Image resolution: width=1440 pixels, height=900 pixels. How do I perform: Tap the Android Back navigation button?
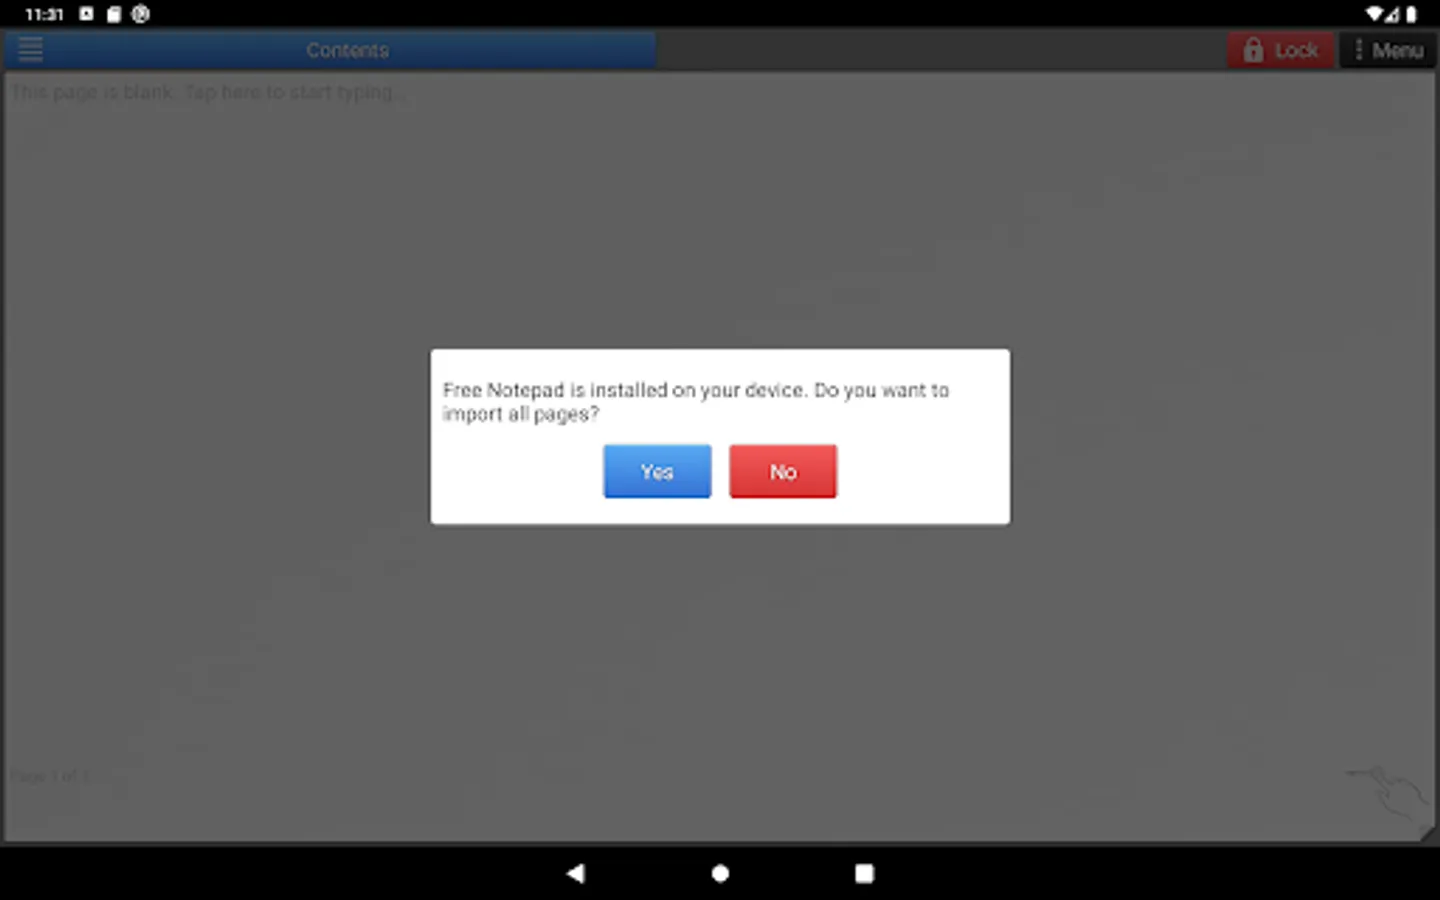click(575, 873)
